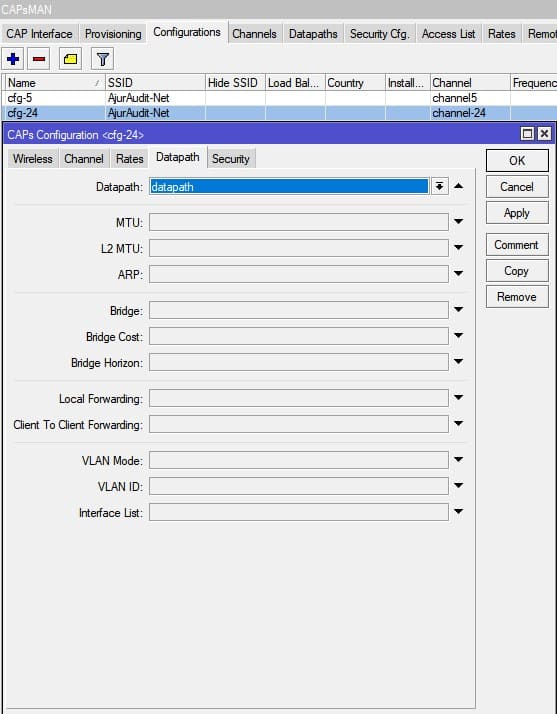Image resolution: width=557 pixels, height=714 pixels.
Task: Collapse the Datapath field up arrow
Action: [x=459, y=186]
